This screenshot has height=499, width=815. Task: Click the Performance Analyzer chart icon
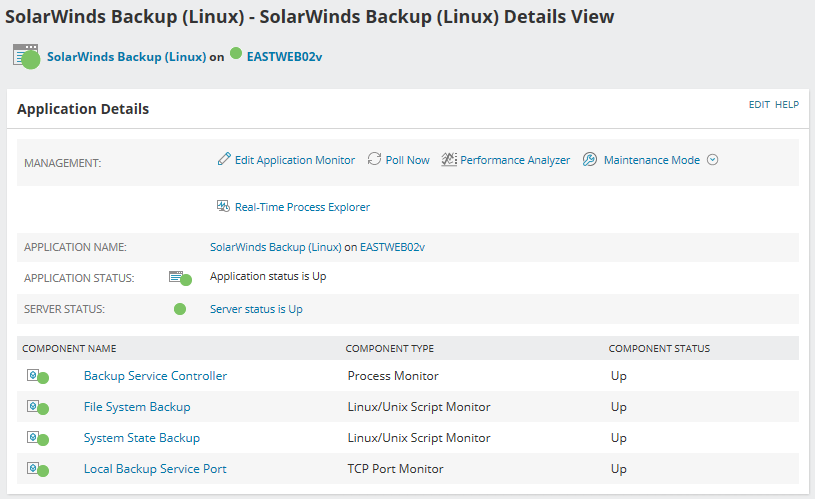coord(449,160)
